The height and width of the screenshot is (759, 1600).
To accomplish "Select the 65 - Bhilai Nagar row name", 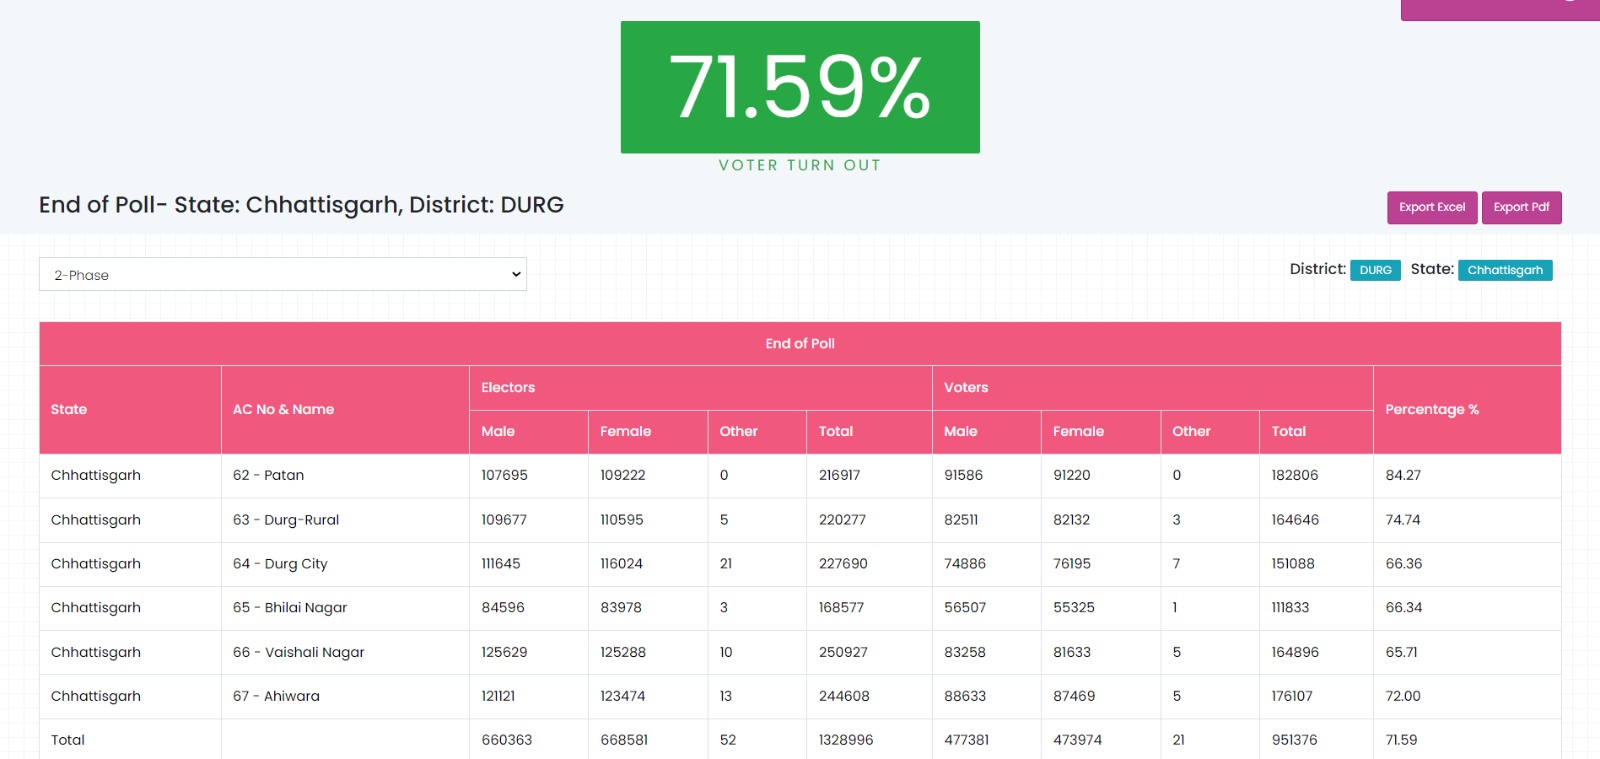I will click(x=290, y=608).
